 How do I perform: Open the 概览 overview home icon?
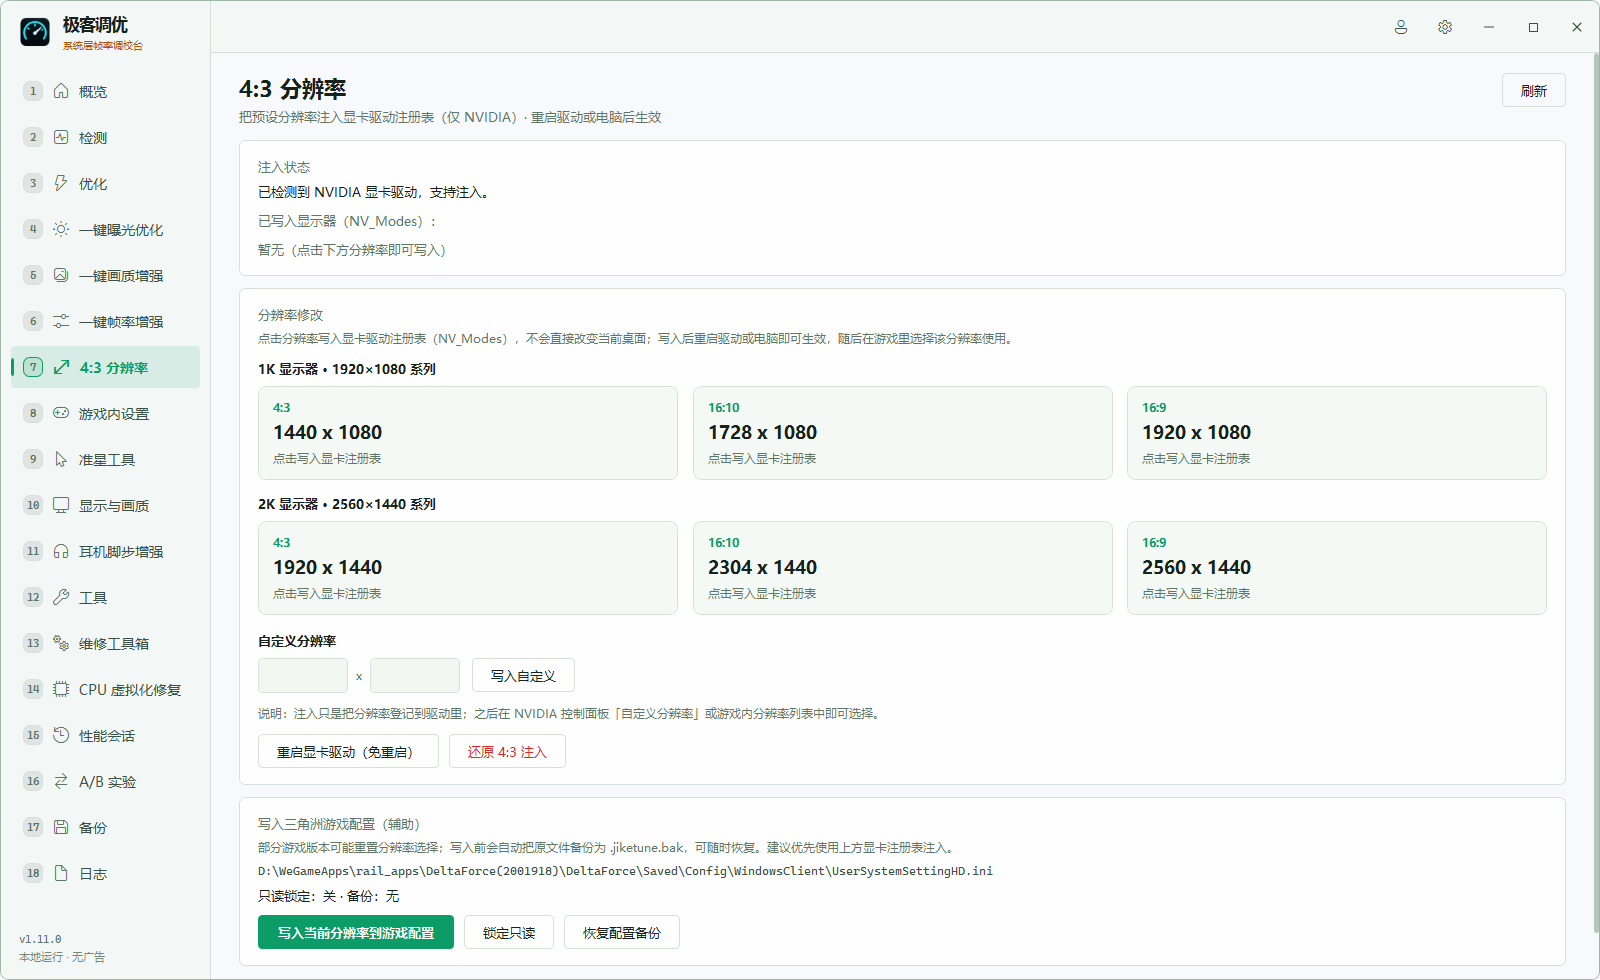point(61,91)
